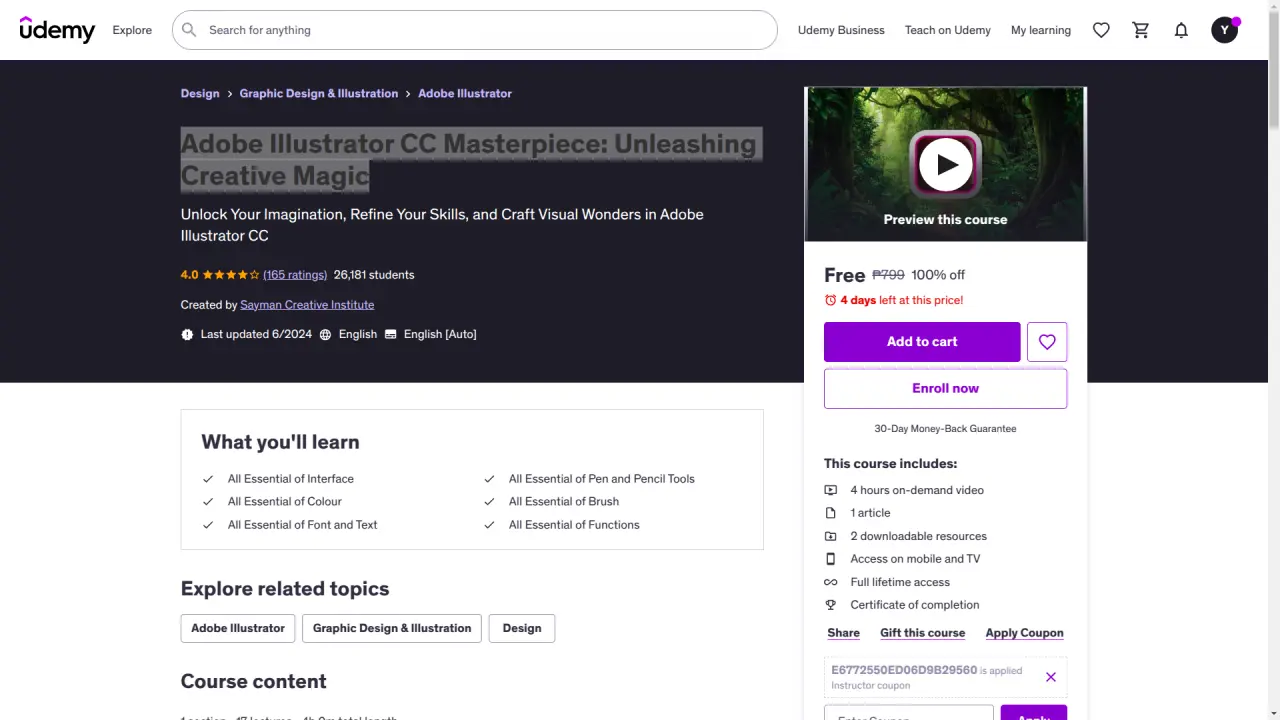Image resolution: width=1280 pixels, height=720 pixels.
Task: Open Udemy Business menu item
Action: pos(841,30)
